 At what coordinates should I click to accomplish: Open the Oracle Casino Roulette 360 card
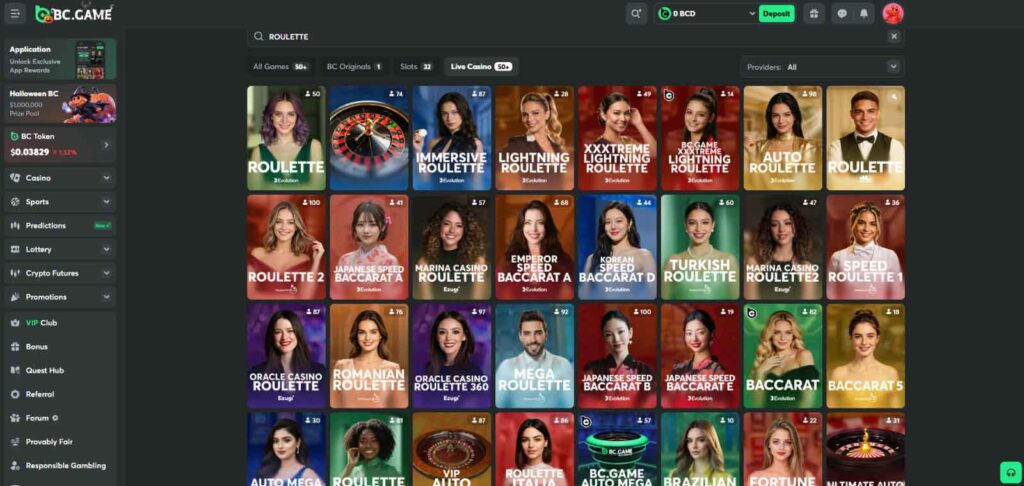point(451,356)
